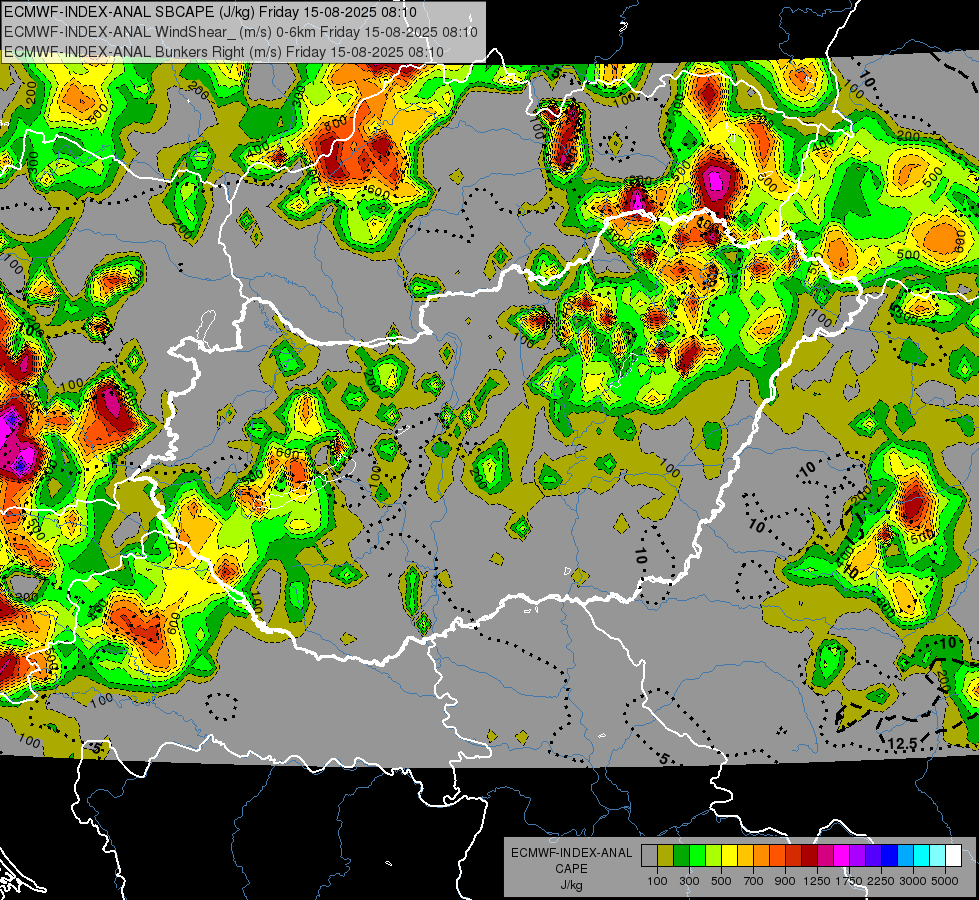Click the ECMWF-INDEX-ANAL legend title
The width and height of the screenshot is (979, 900).
pyautogui.click(x=571, y=853)
